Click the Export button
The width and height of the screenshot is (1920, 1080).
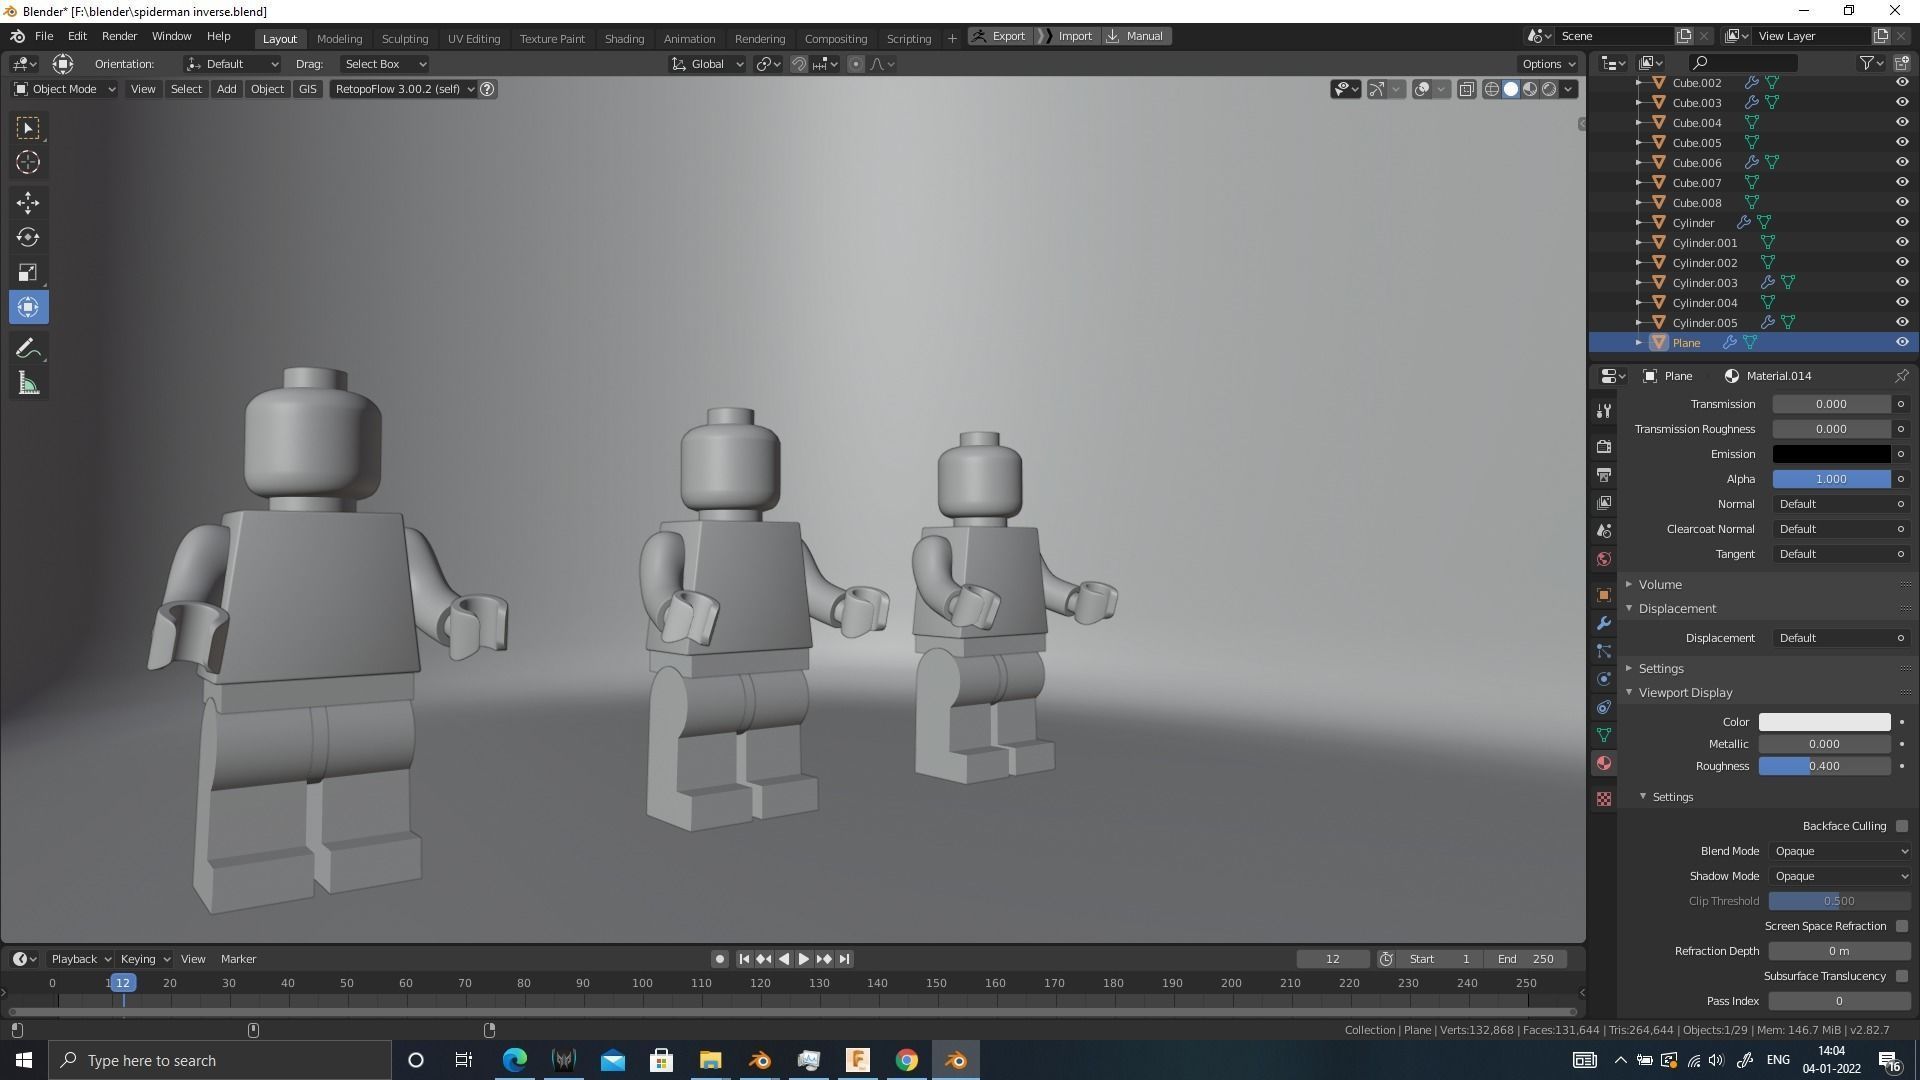(999, 36)
